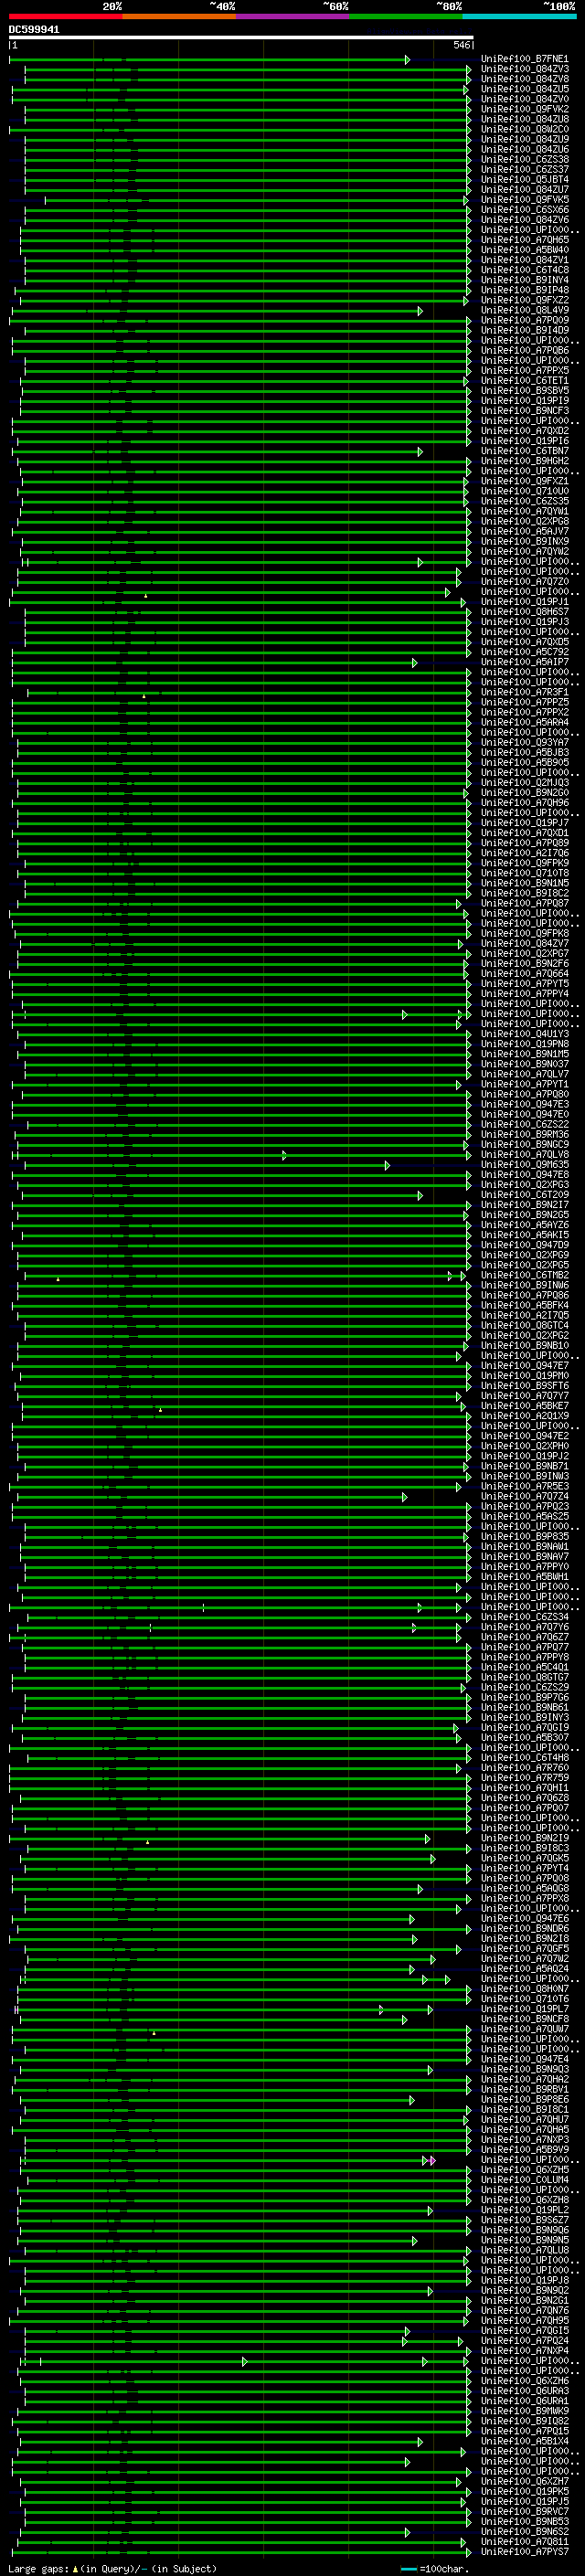Select the UniRef100_C6T209 label
This screenshot has height=2576, width=585.
[525, 1195]
